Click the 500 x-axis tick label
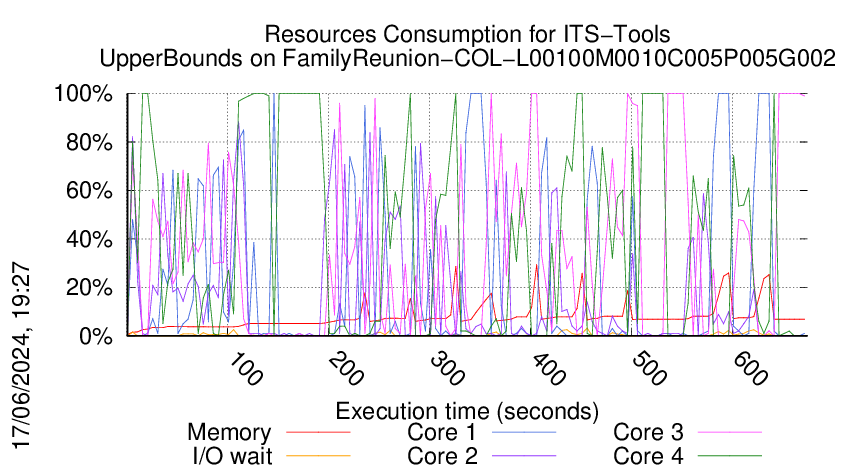 pos(649,369)
